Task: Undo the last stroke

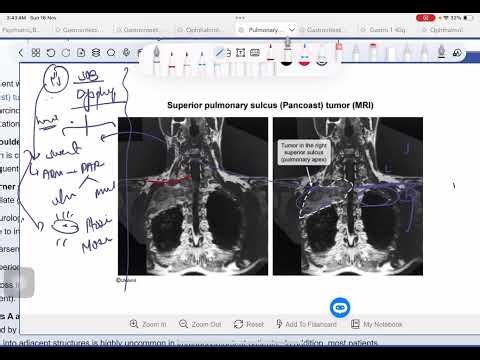Action: [x=51, y=53]
